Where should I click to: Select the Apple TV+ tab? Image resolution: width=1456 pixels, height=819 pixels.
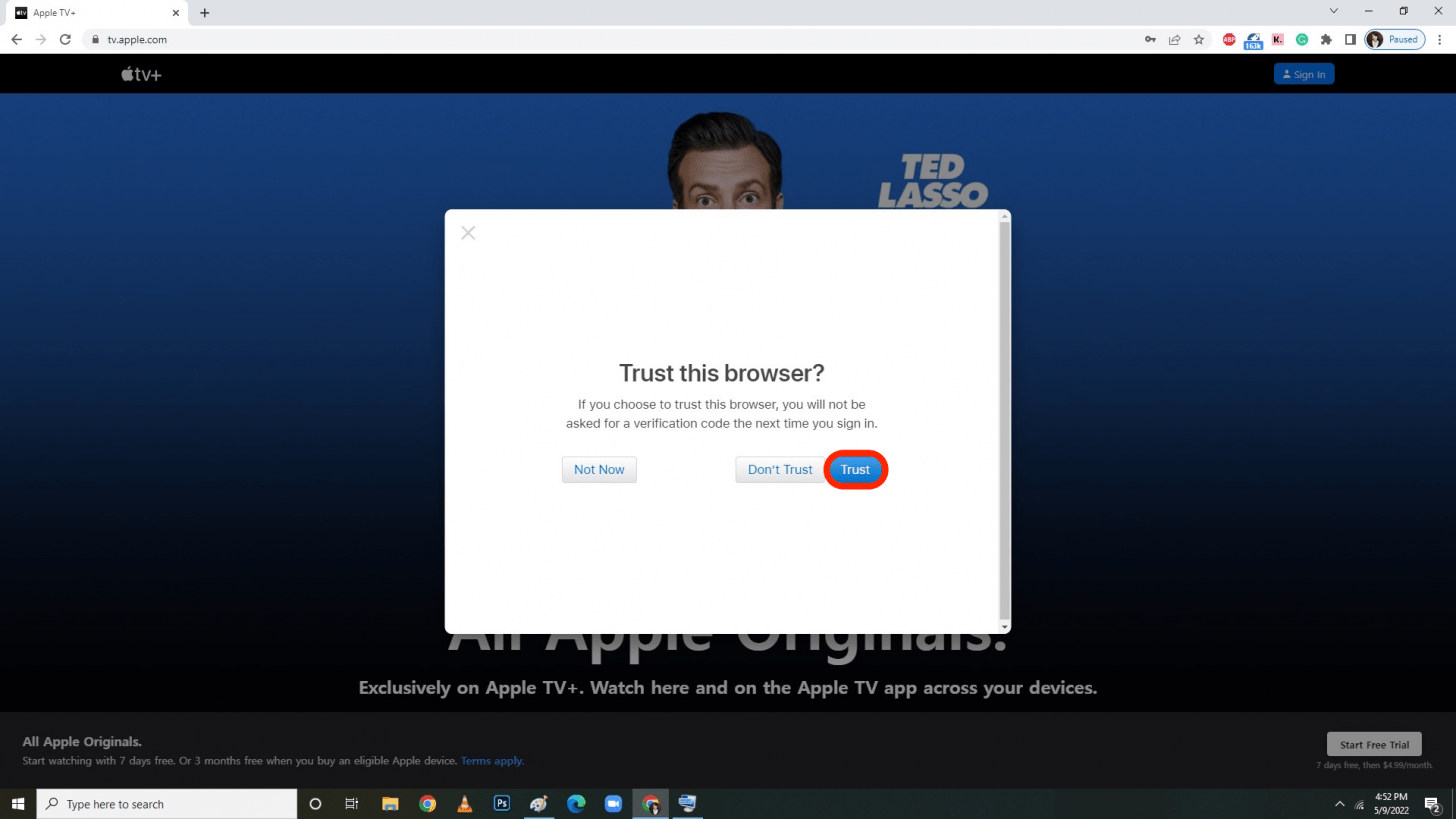95,13
